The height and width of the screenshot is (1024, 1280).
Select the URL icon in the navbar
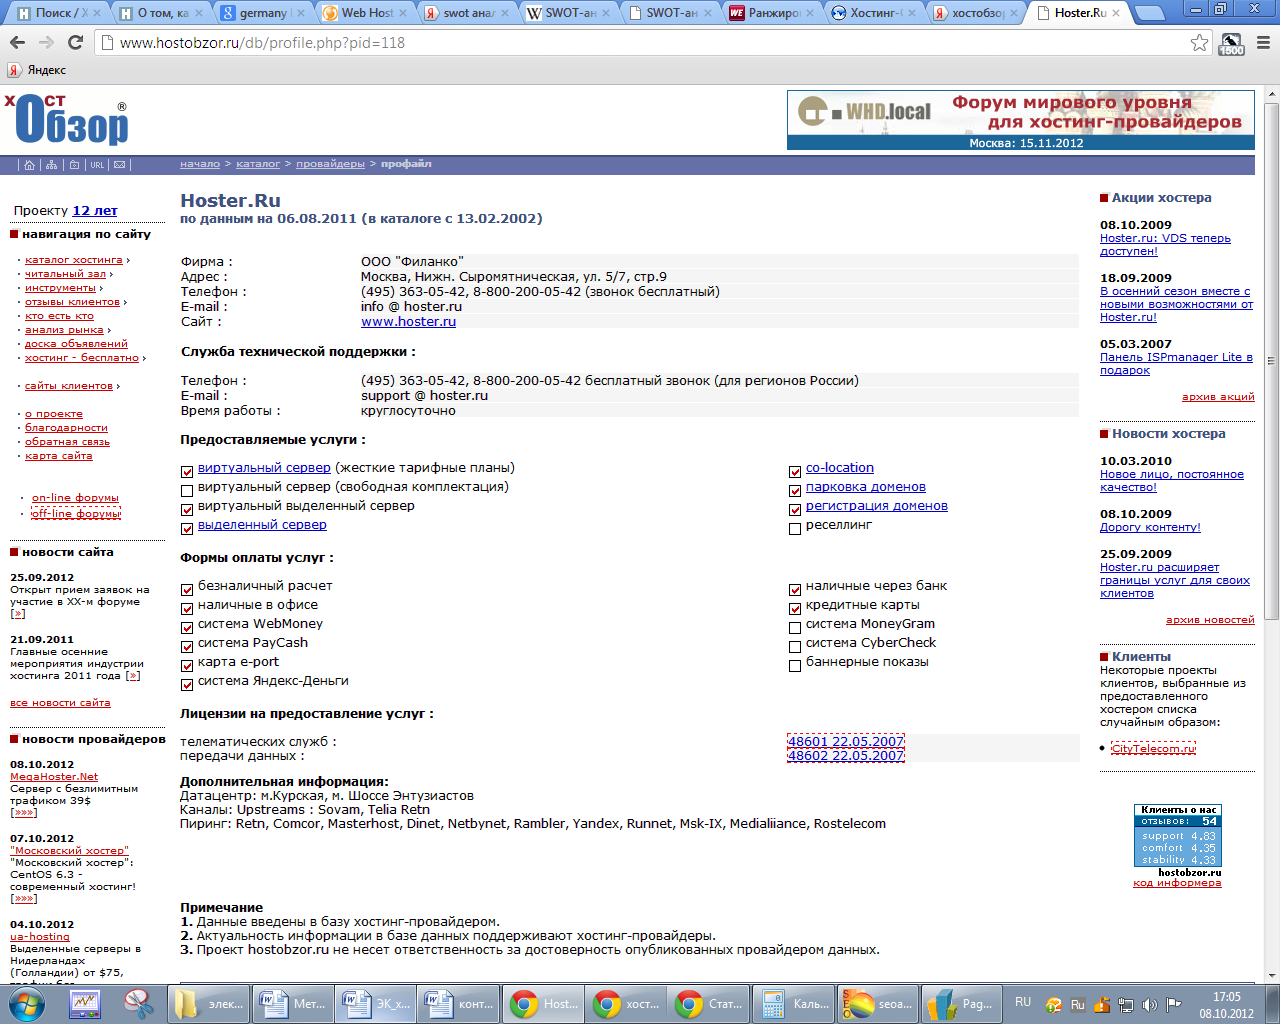pyautogui.click(x=97, y=165)
